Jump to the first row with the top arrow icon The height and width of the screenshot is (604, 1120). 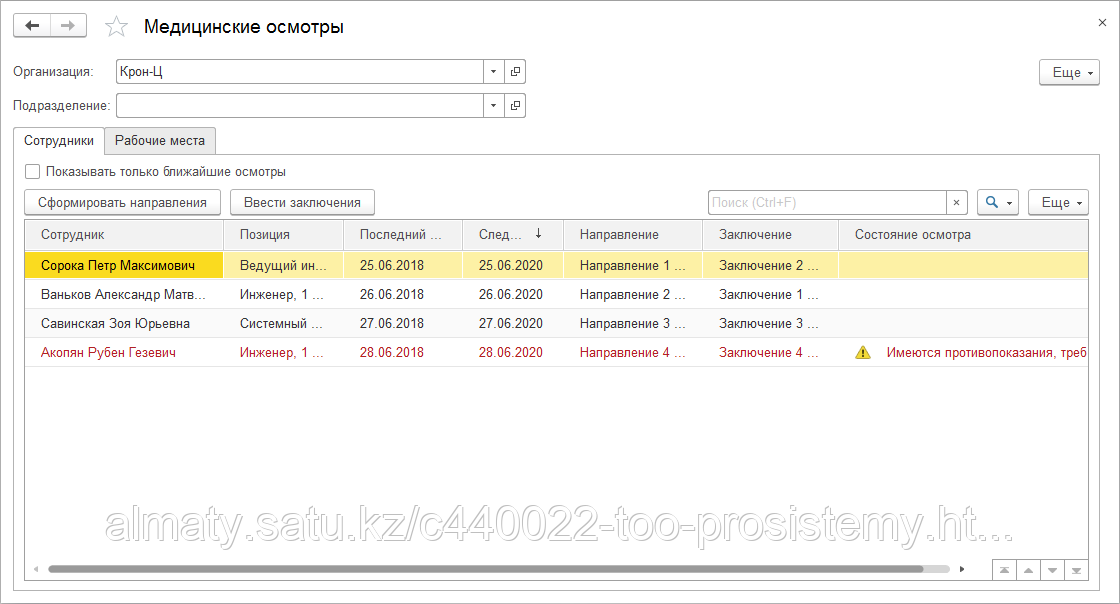(1004, 570)
